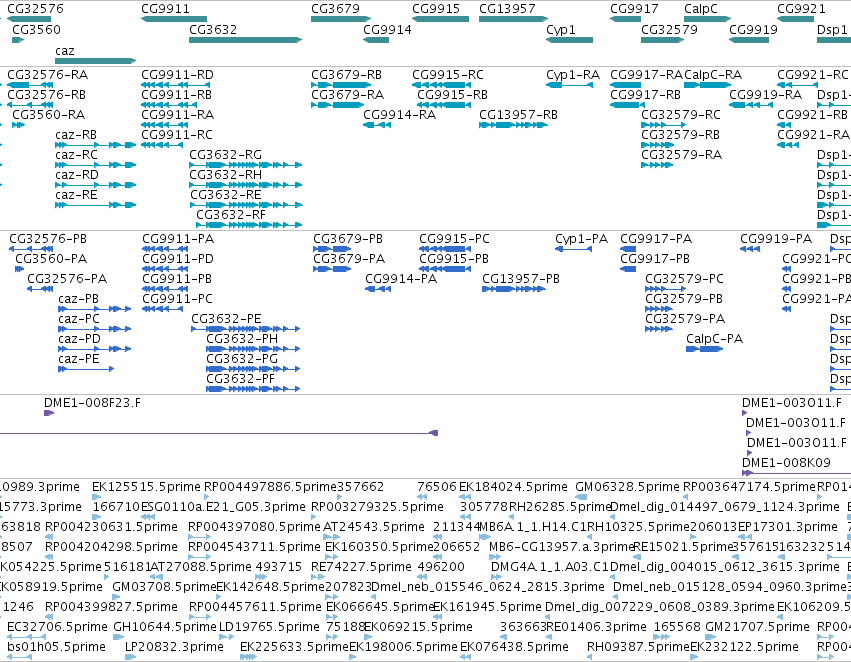Open transcript CG32576-RA
This screenshot has width=851, height=662.
click(x=47, y=74)
